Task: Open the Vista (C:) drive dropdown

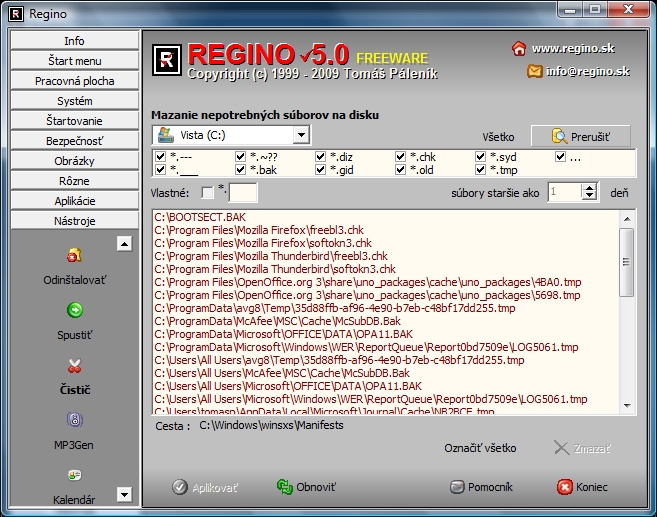Action: coord(301,135)
